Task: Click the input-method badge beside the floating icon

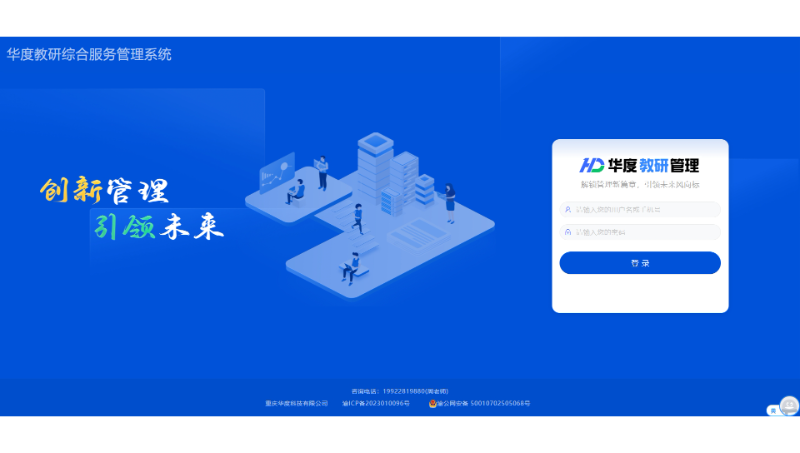Action: click(x=773, y=410)
